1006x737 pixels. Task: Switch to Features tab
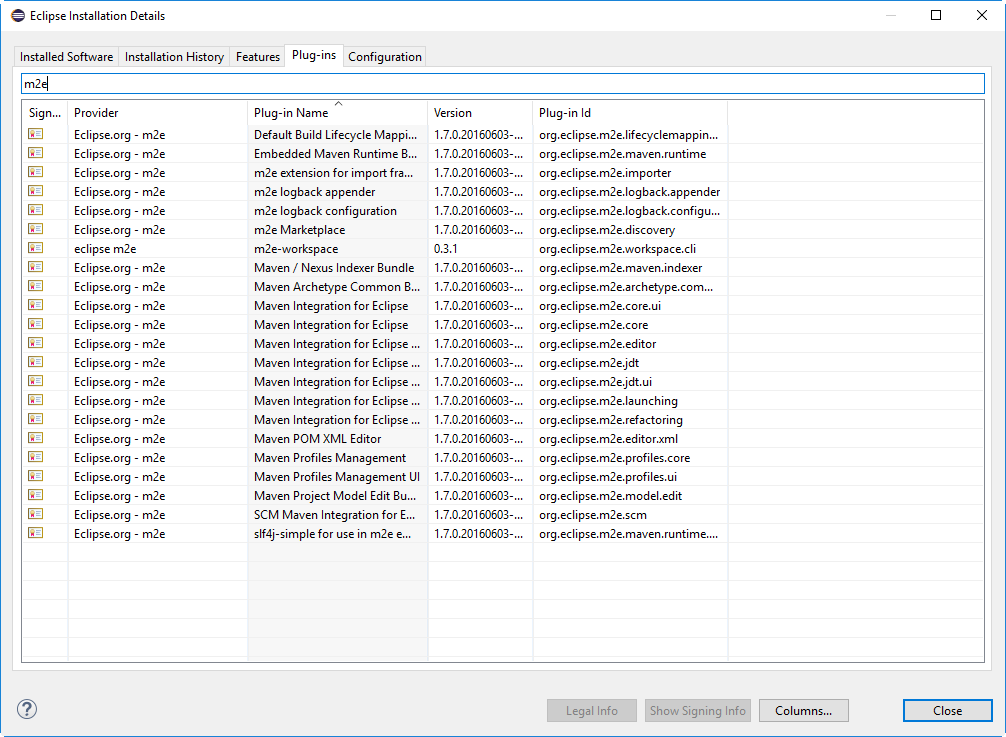[x=257, y=56]
